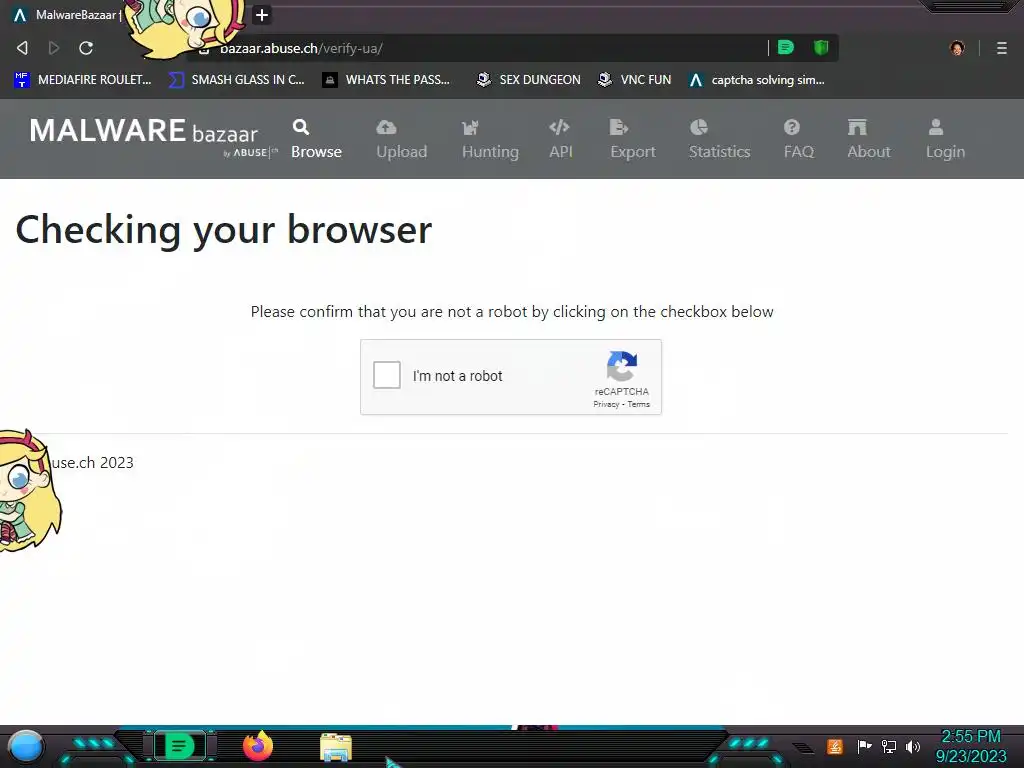Open the About page
Screen dimensions: 1024x768
pos(869,139)
